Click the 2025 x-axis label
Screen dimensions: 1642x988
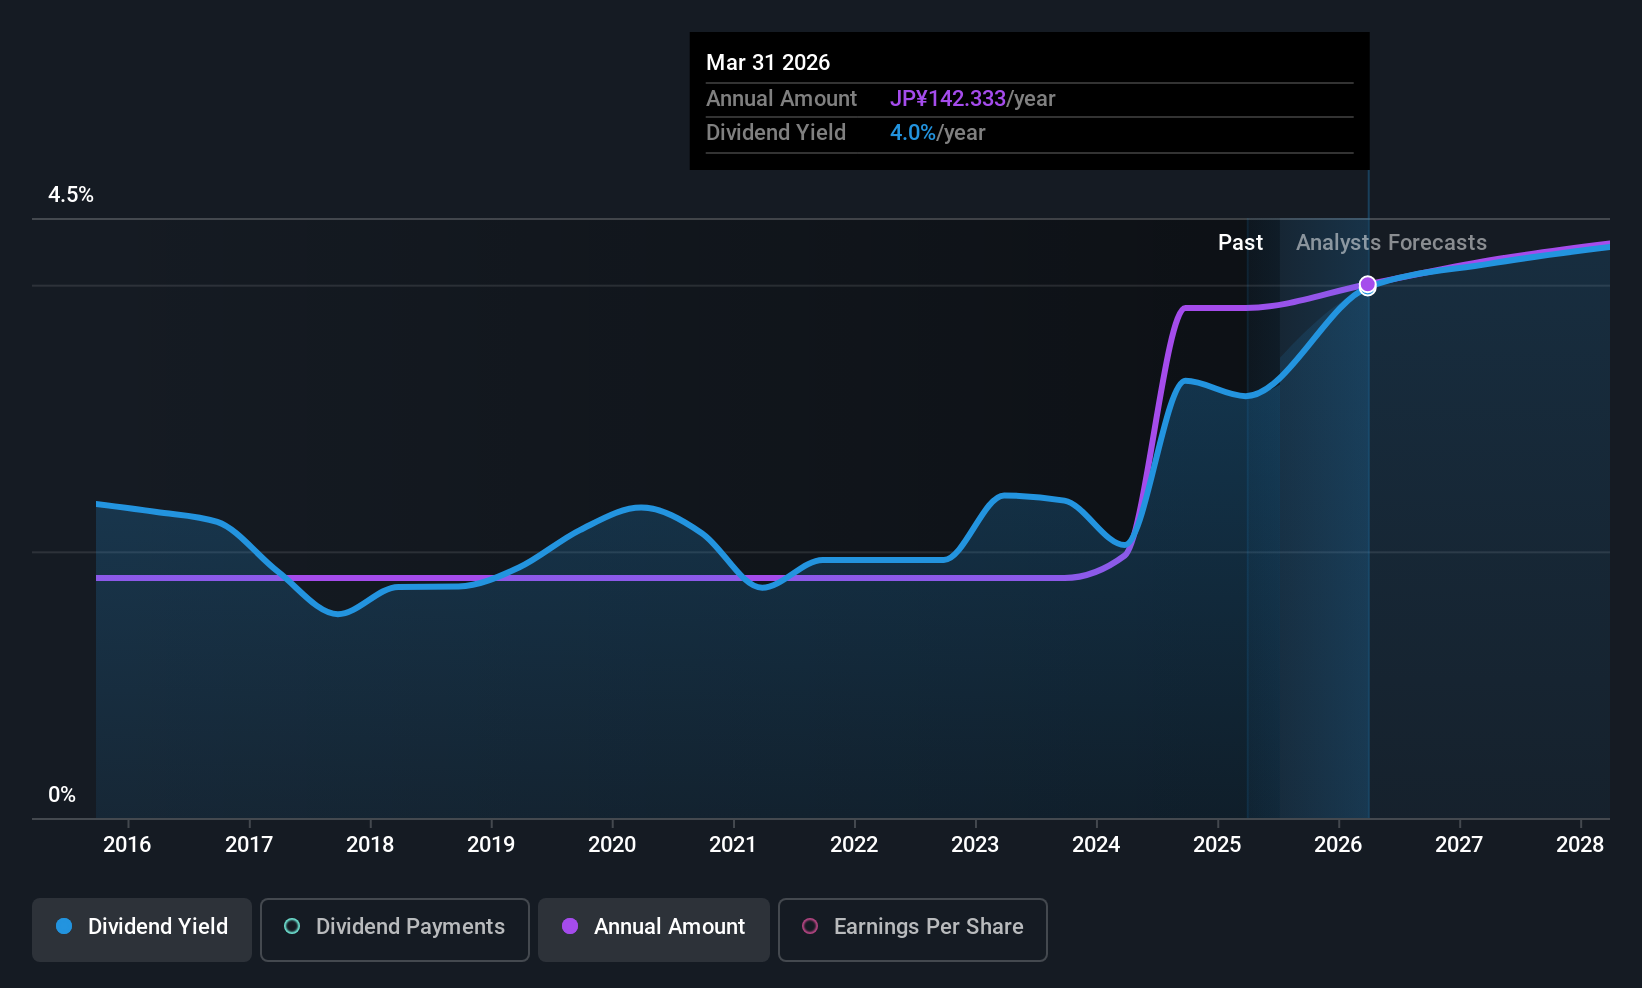[1217, 845]
